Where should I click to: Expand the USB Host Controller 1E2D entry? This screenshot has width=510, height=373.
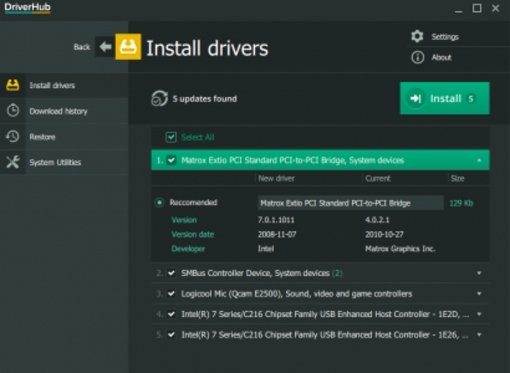tap(479, 314)
